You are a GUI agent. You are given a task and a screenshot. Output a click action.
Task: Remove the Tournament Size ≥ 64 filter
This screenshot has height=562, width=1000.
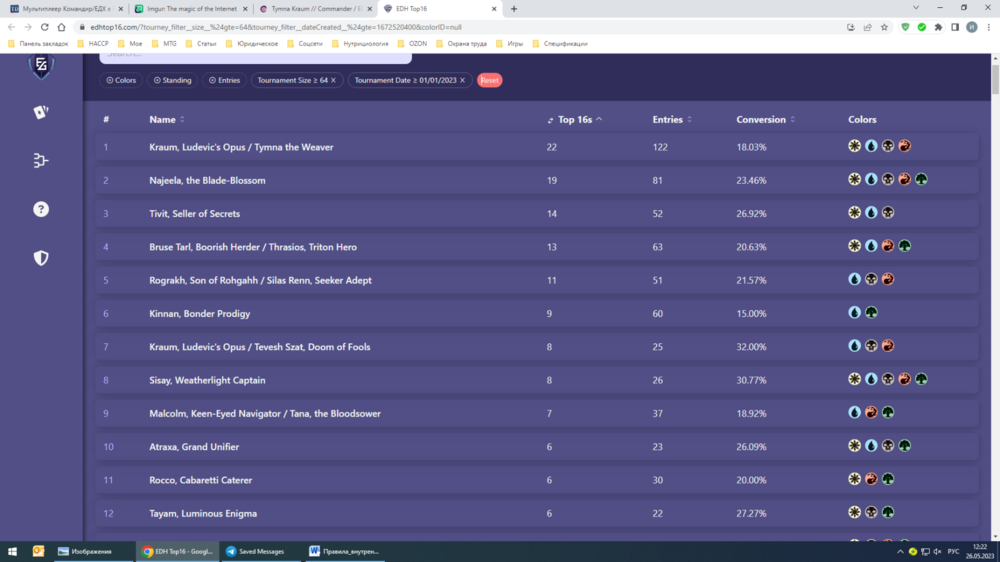point(334,80)
